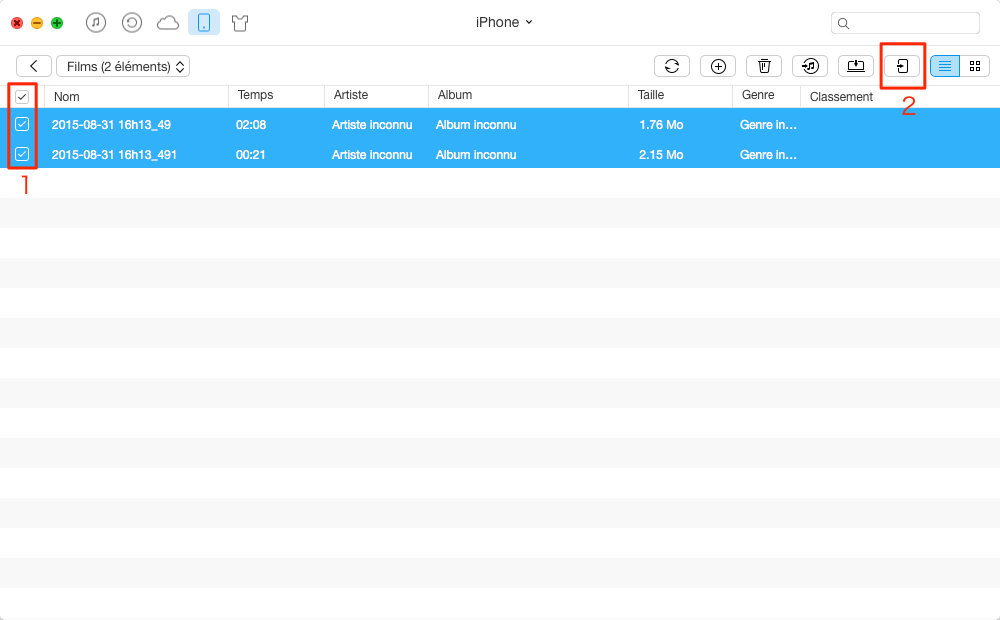Click the delete trash button
The width and height of the screenshot is (1000, 620).
(x=764, y=66)
